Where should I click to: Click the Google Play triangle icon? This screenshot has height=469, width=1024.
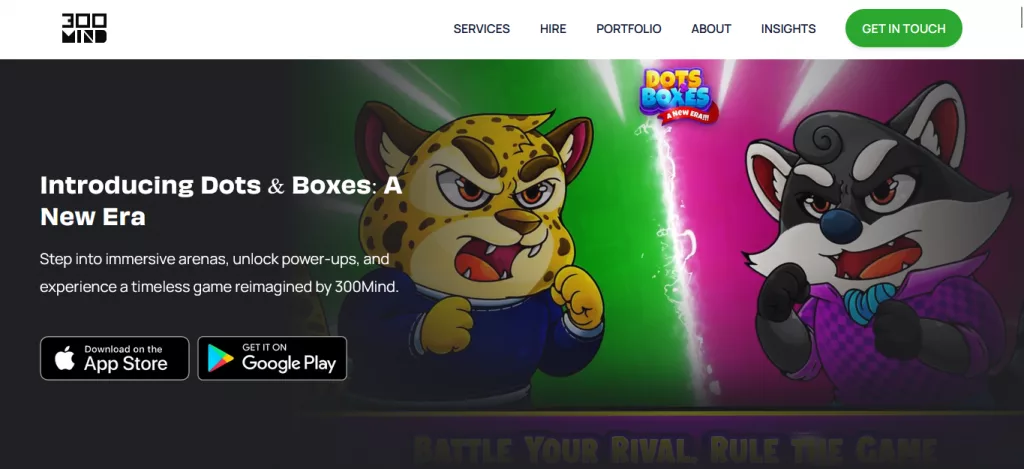coord(221,358)
